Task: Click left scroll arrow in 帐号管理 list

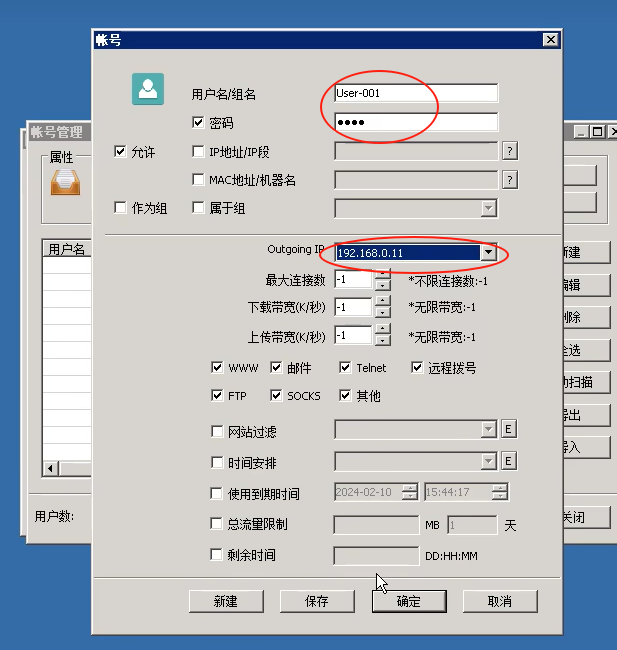Action: pos(51,469)
